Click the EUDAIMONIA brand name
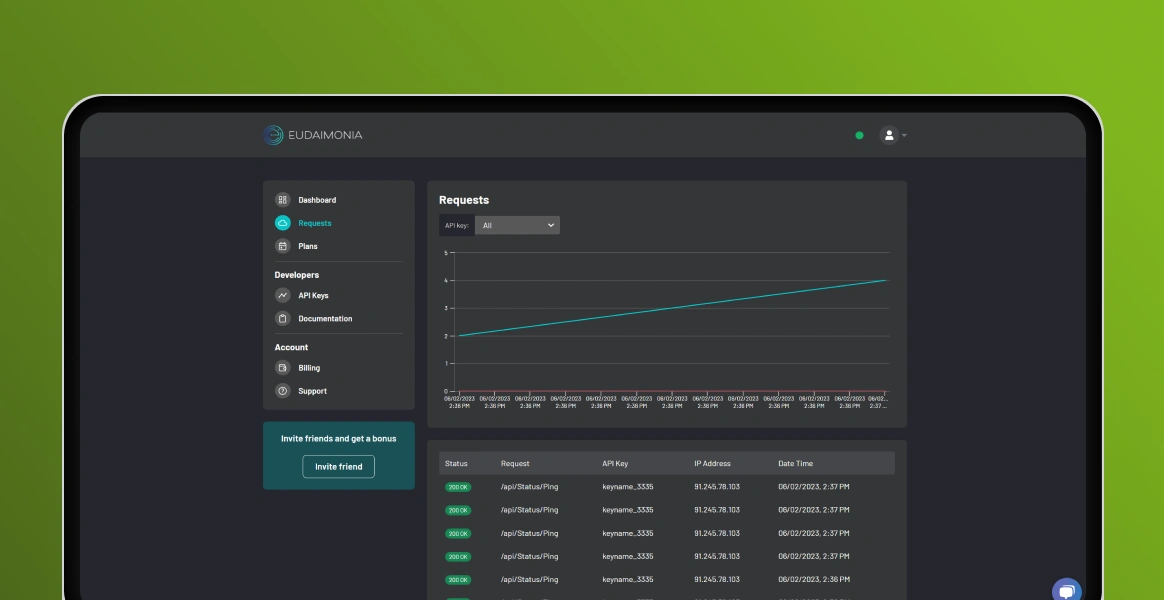Viewport: 1164px width, 600px height. coord(325,135)
